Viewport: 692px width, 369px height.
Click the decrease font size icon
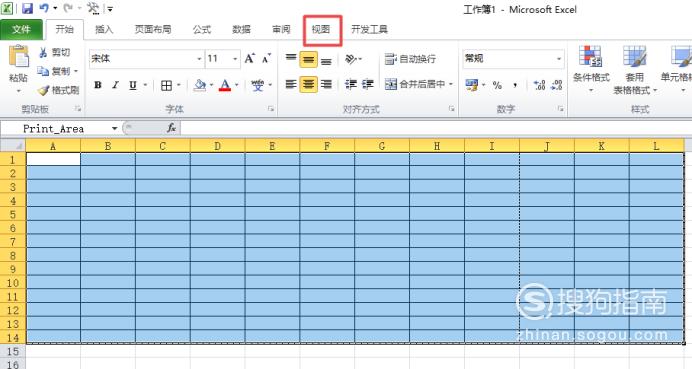[x=266, y=59]
